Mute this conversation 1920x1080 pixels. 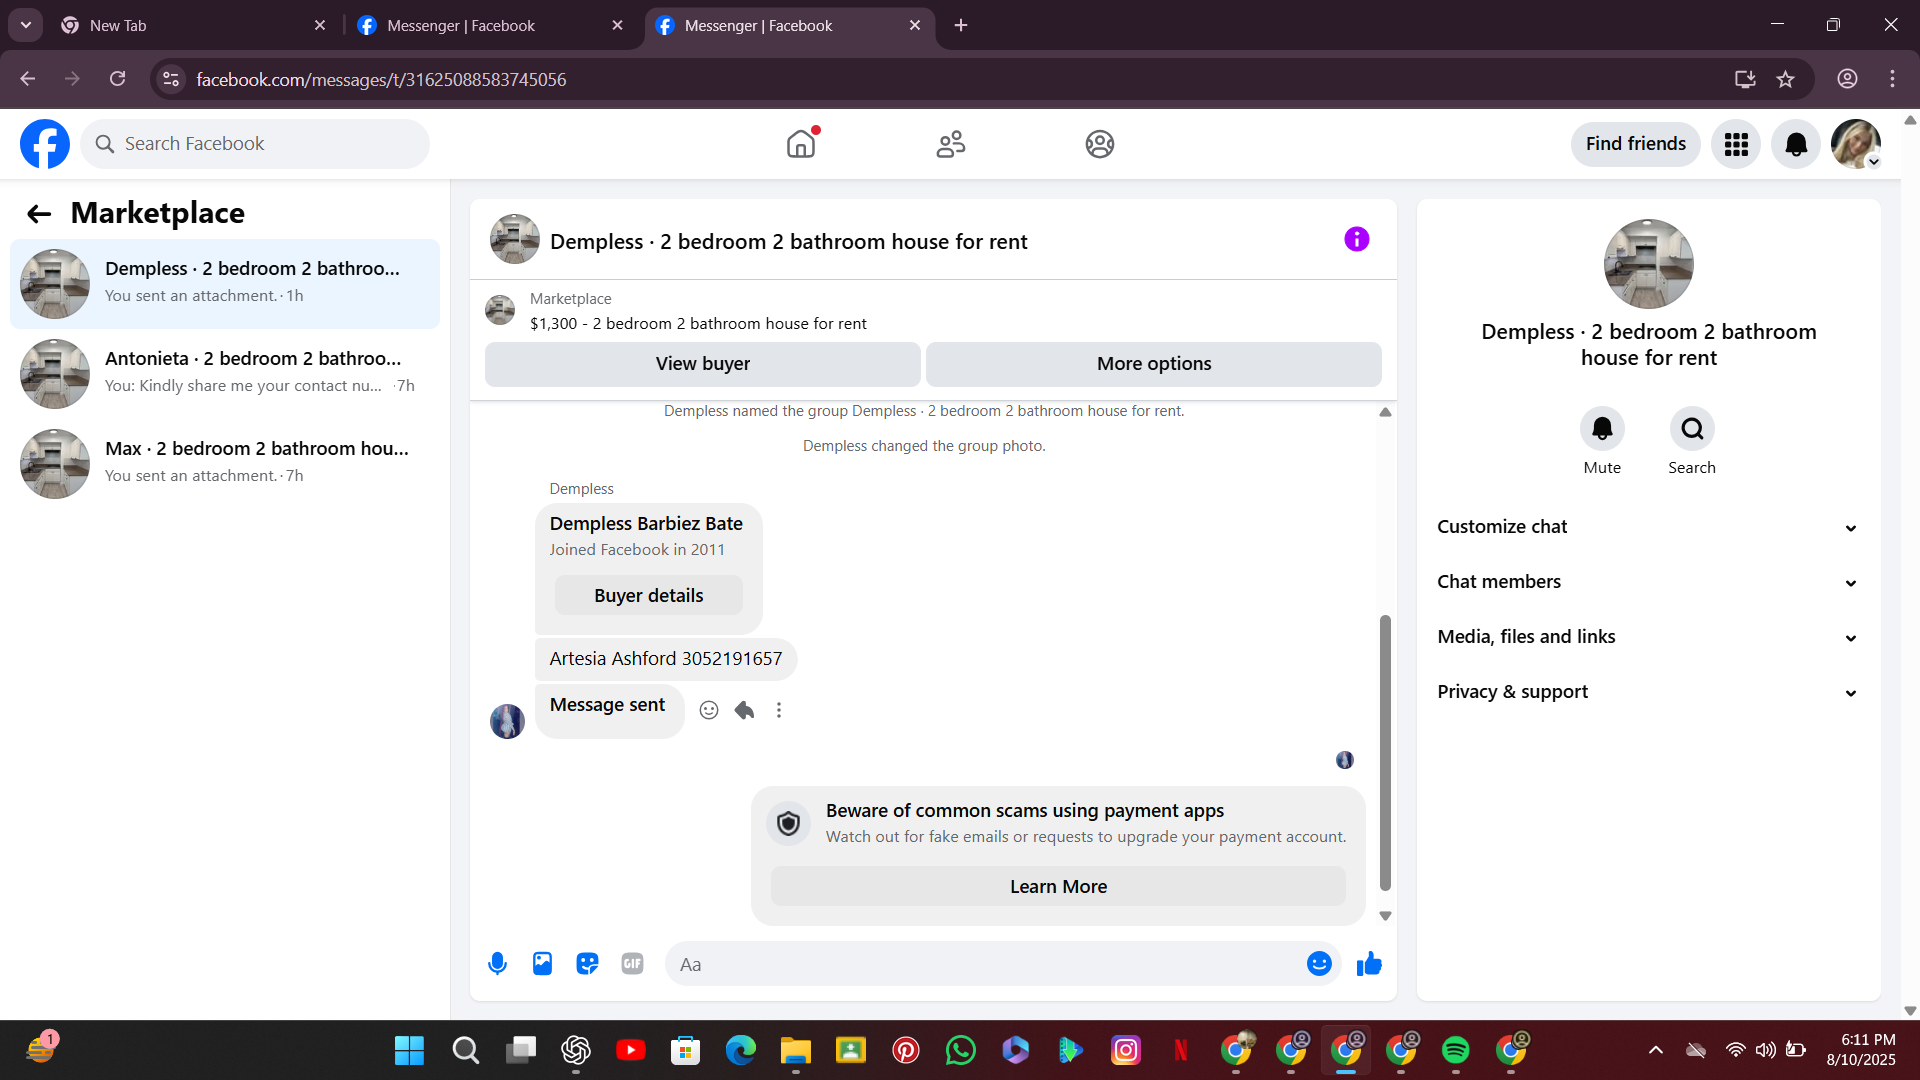click(1602, 429)
